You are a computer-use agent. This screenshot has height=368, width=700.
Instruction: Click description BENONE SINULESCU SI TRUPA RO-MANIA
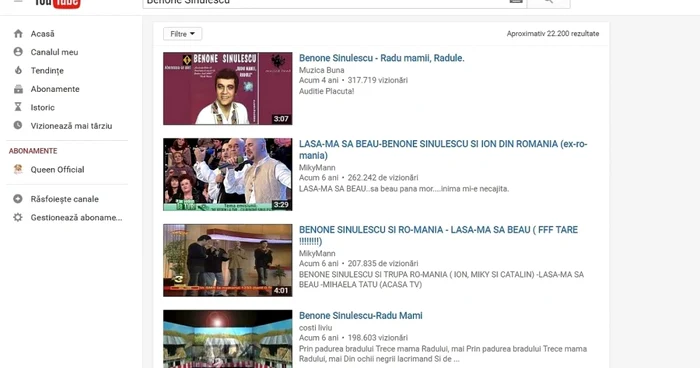pos(442,280)
